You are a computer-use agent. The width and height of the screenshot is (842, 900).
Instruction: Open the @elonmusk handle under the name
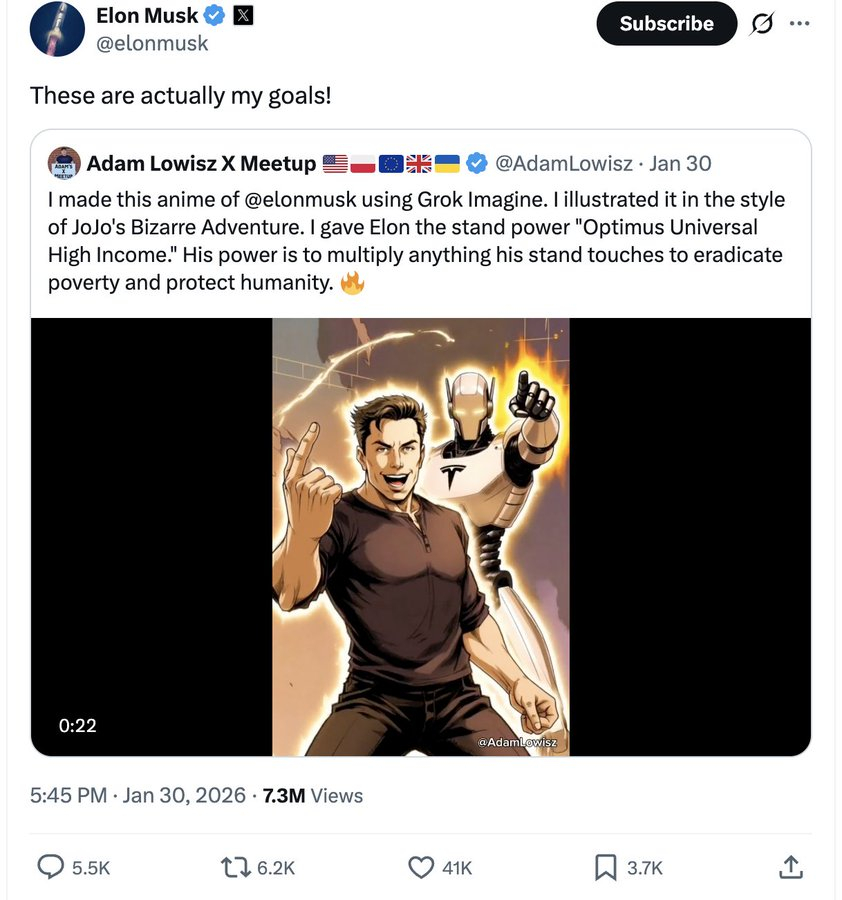(152, 42)
